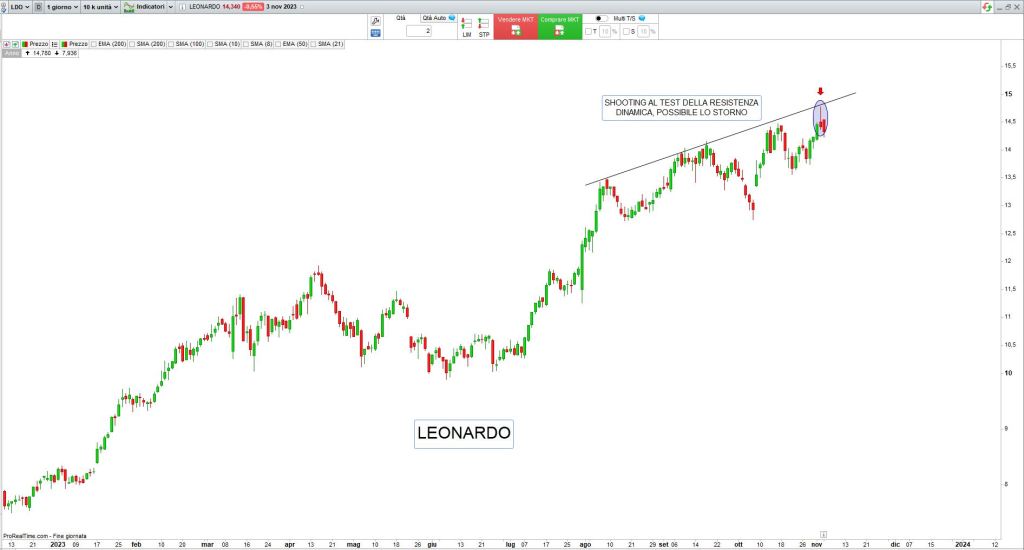Enable the SMA (10) checkbox
The height and width of the screenshot is (550, 1024).
[210, 44]
